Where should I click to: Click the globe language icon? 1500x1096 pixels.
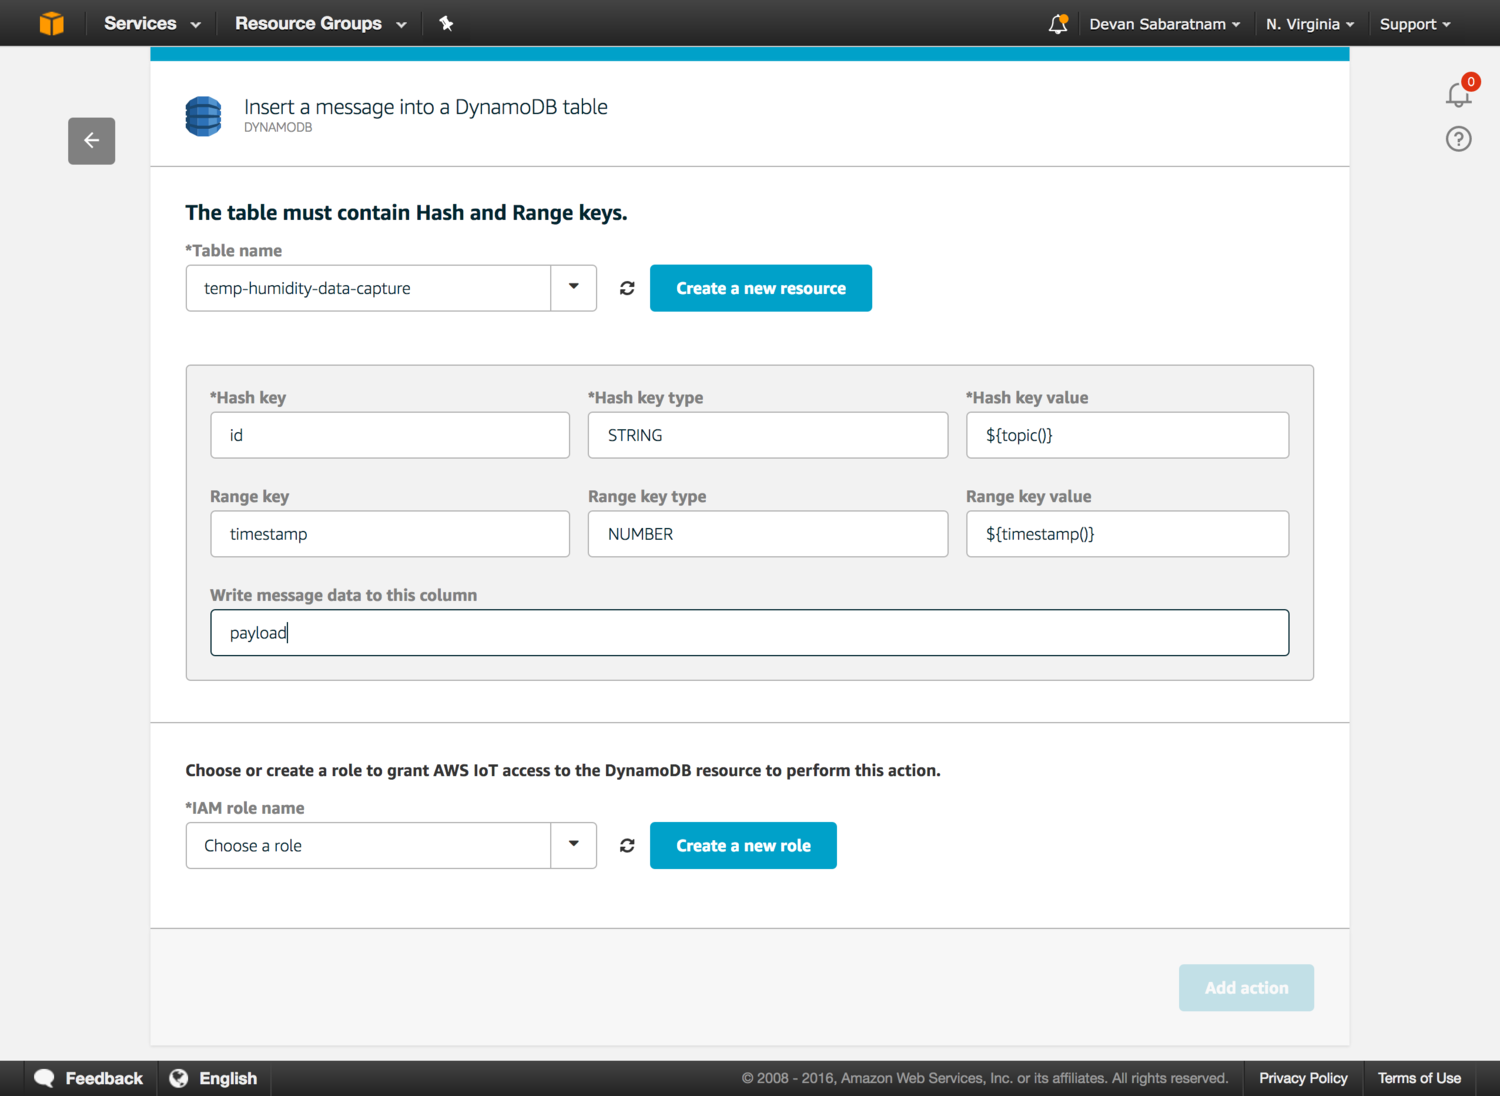pos(179,1078)
